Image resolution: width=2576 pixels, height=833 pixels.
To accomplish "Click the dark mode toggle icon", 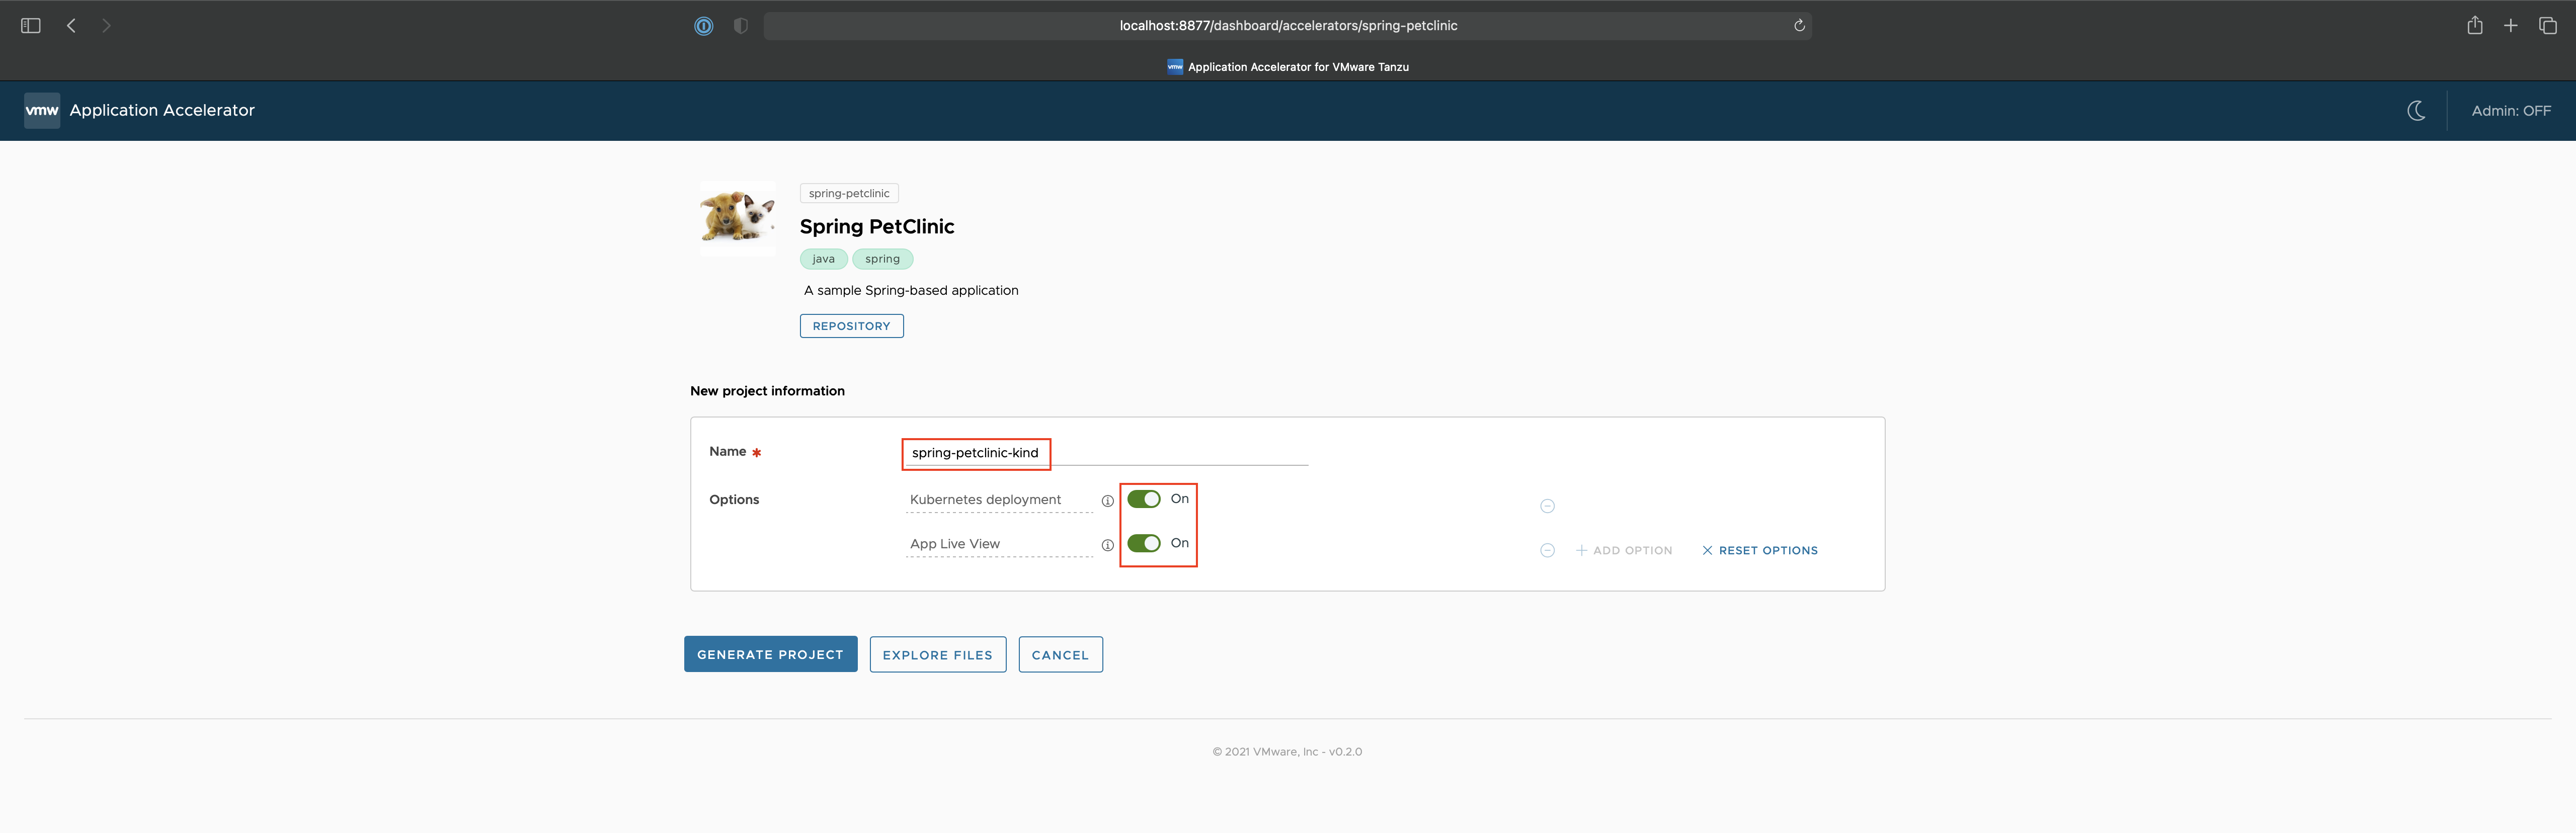I will 2417,110.
